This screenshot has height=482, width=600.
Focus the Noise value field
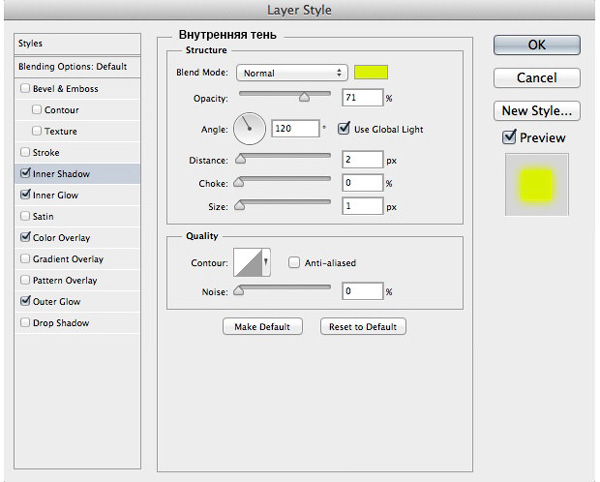click(x=362, y=291)
